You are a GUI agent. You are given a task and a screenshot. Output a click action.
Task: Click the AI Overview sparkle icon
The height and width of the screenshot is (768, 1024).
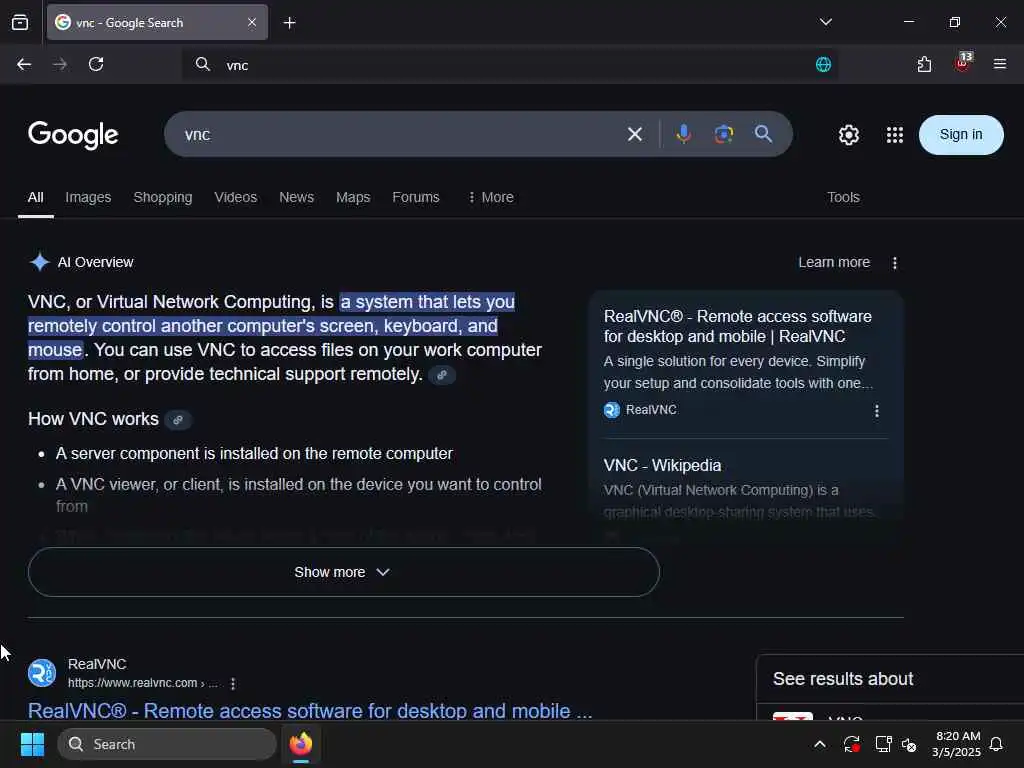point(39,262)
